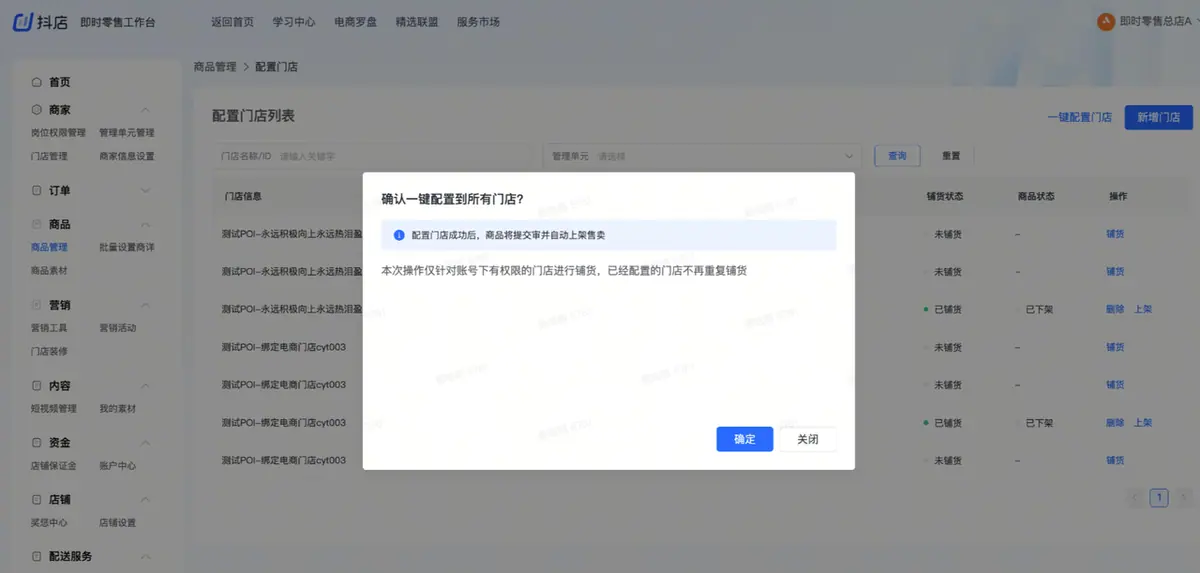Click the 商品状态 column header

[1036, 196]
